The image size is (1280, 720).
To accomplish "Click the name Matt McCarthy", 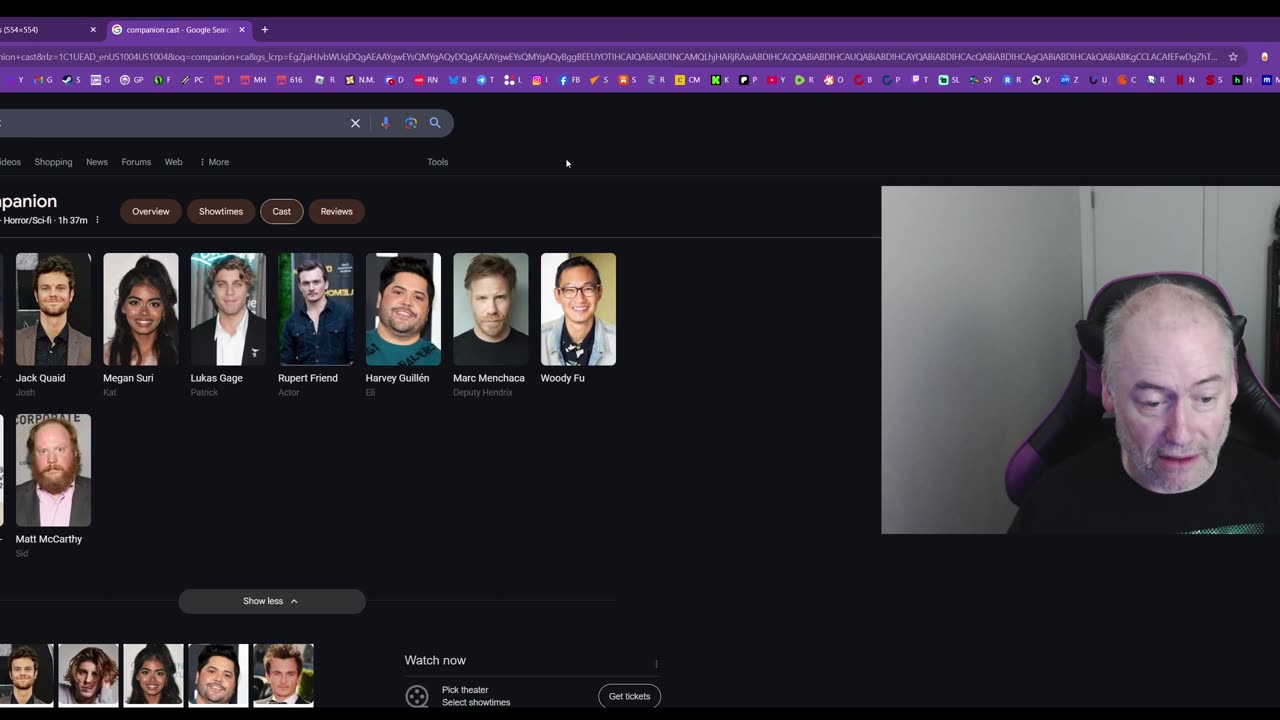I will pyautogui.click(x=49, y=539).
